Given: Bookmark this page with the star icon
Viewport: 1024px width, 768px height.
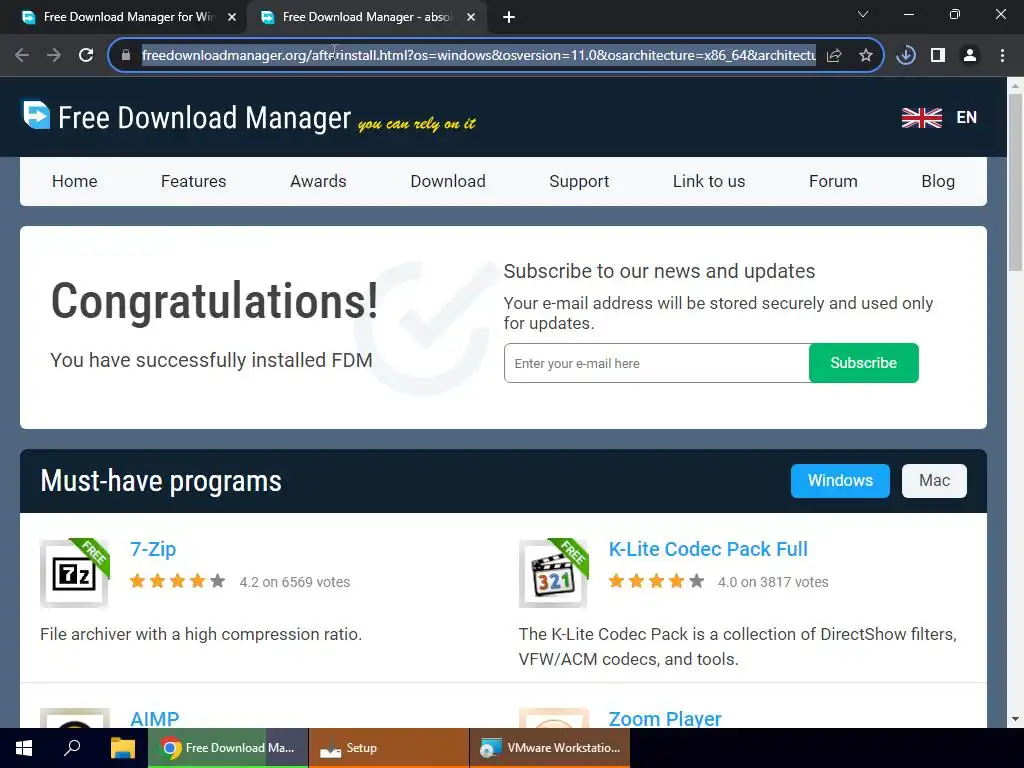Looking at the screenshot, I should tap(866, 56).
